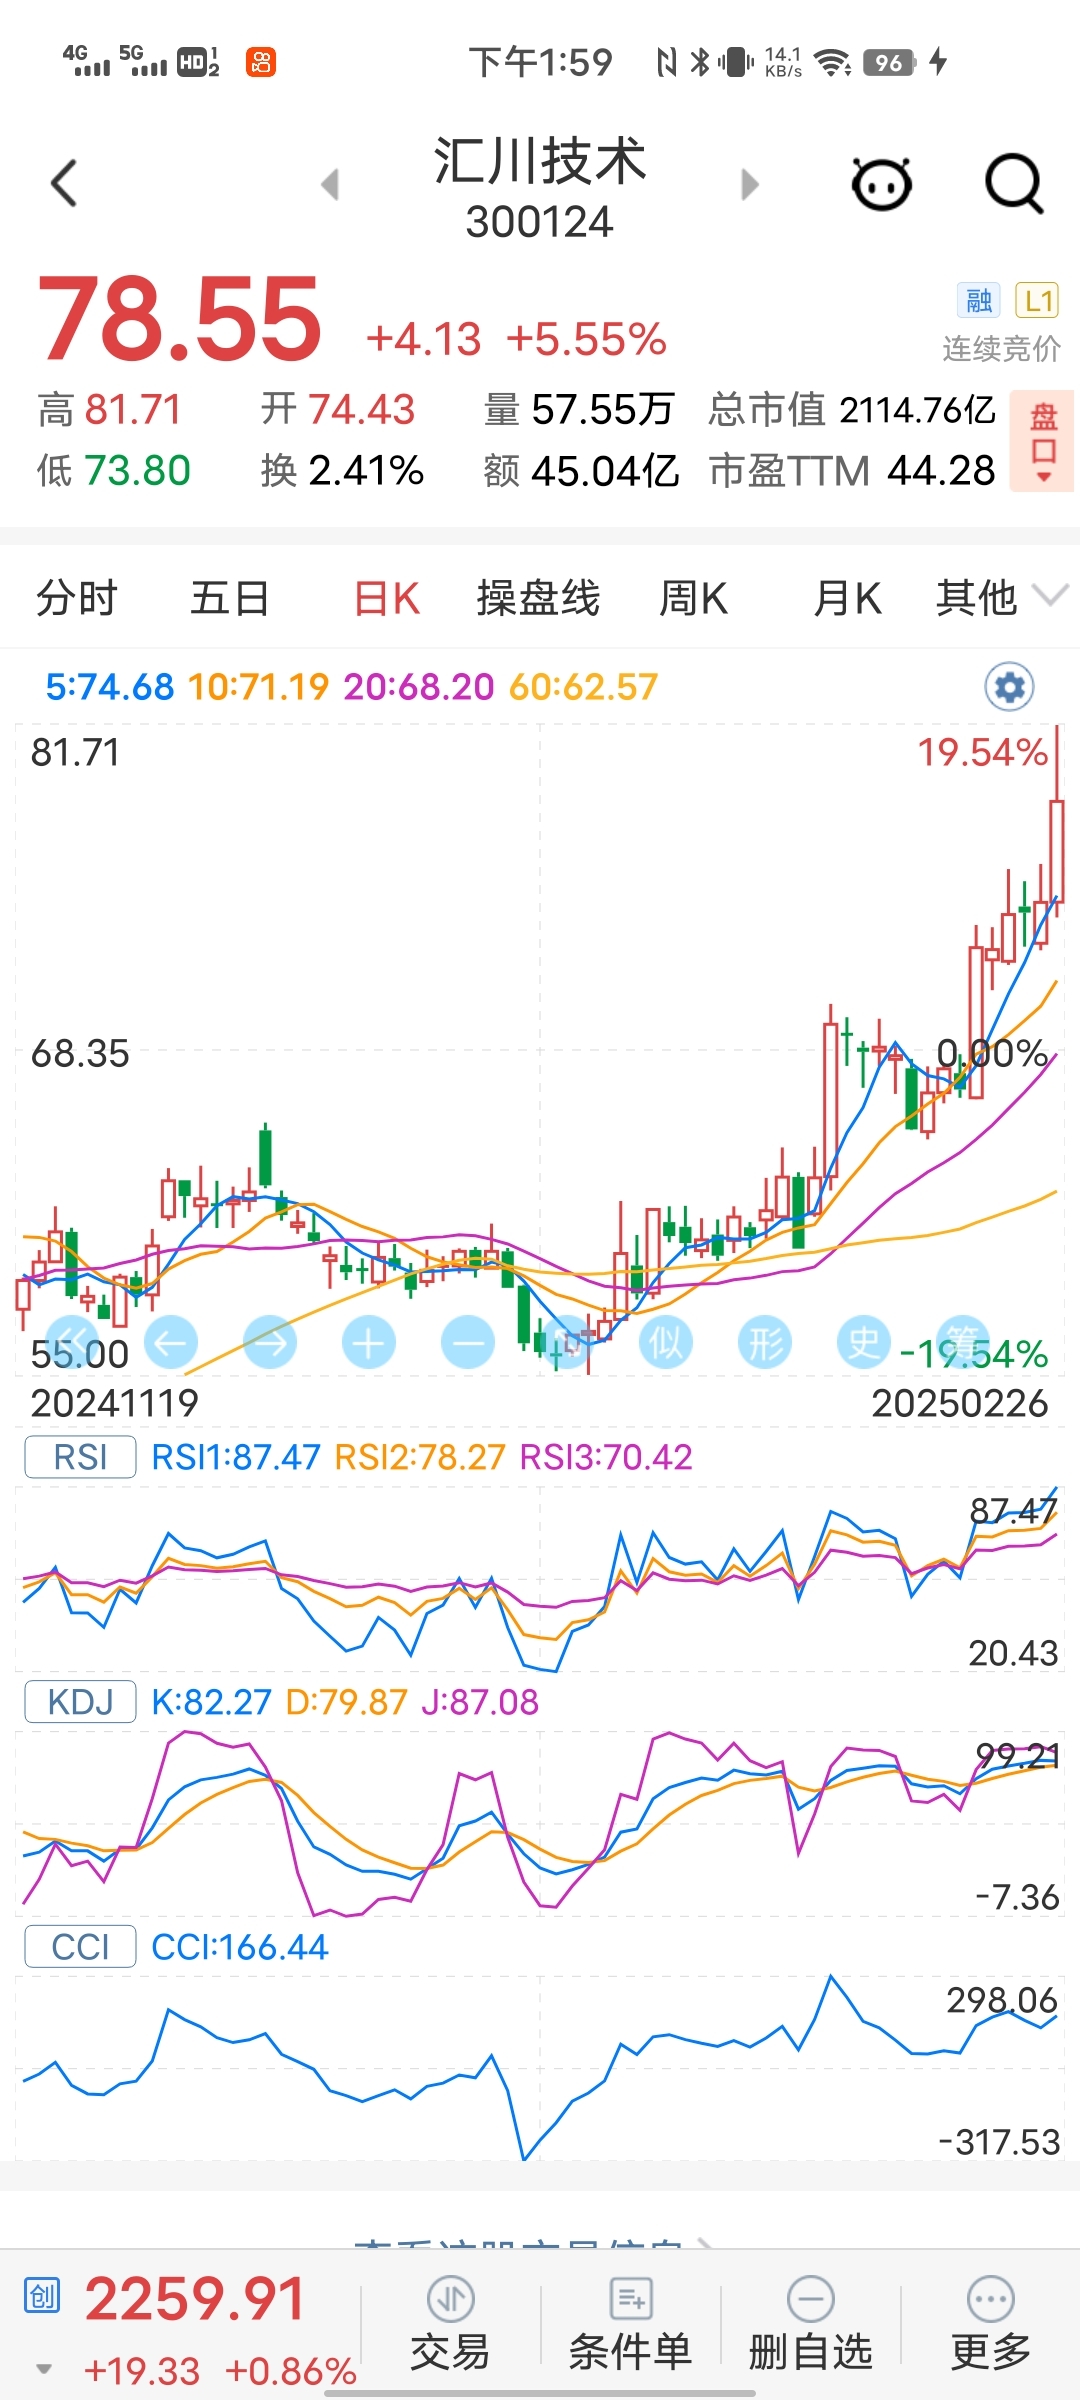Switch to the 五日 five-day tab

(x=230, y=599)
